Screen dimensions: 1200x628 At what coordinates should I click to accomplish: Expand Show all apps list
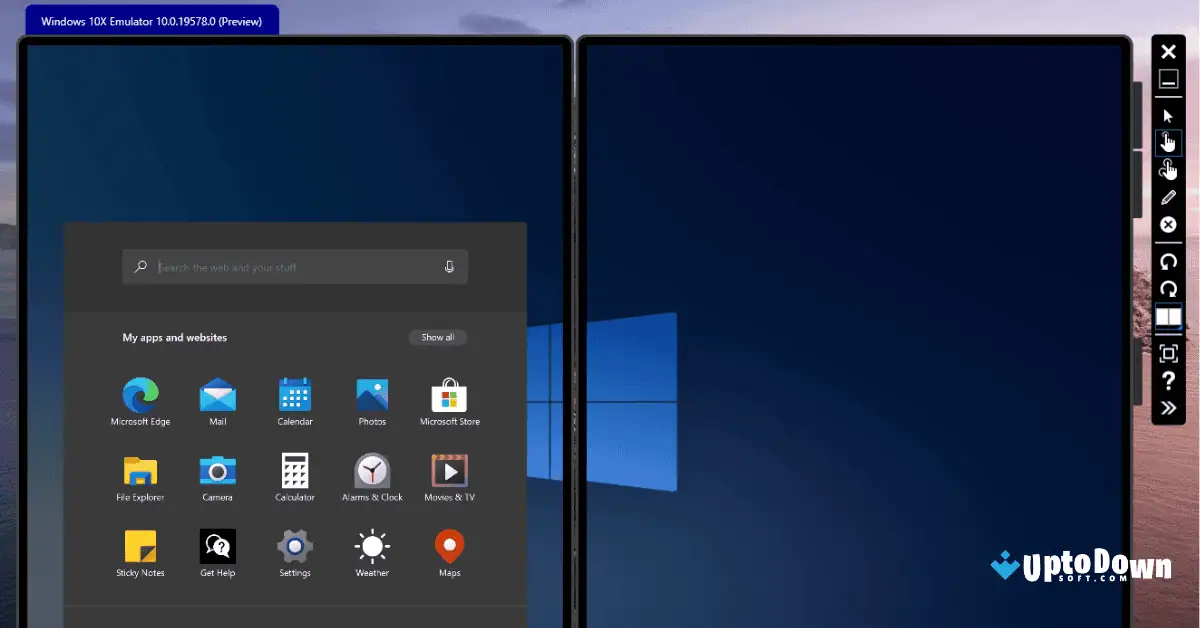[438, 337]
